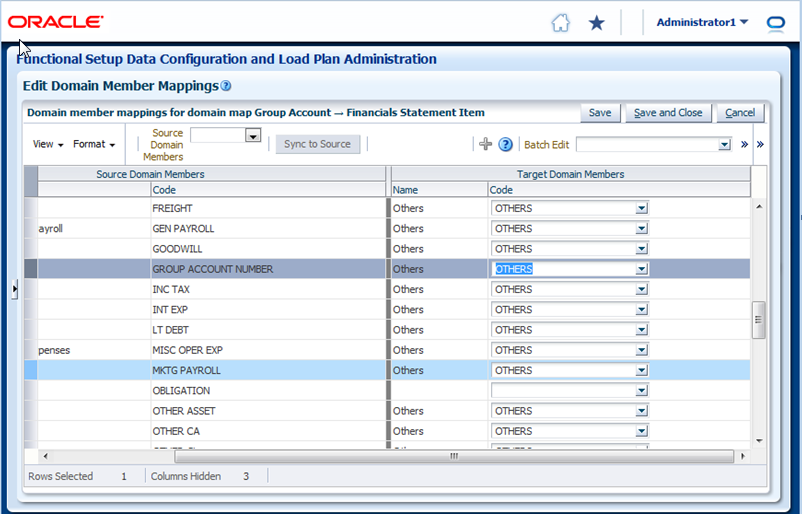The width and height of the screenshot is (802, 514).
Task: Select the GROUP ACCOUNT NUMBER cell
Action: [268, 269]
